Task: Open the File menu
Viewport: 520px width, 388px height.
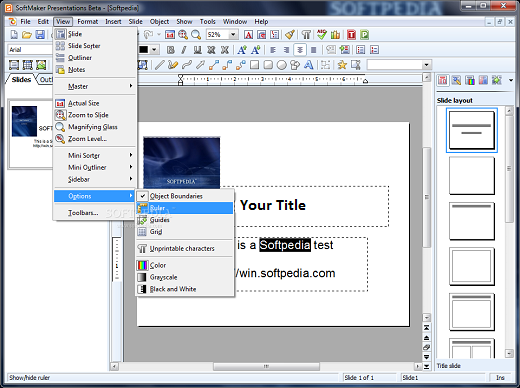Action: click(x=25, y=22)
